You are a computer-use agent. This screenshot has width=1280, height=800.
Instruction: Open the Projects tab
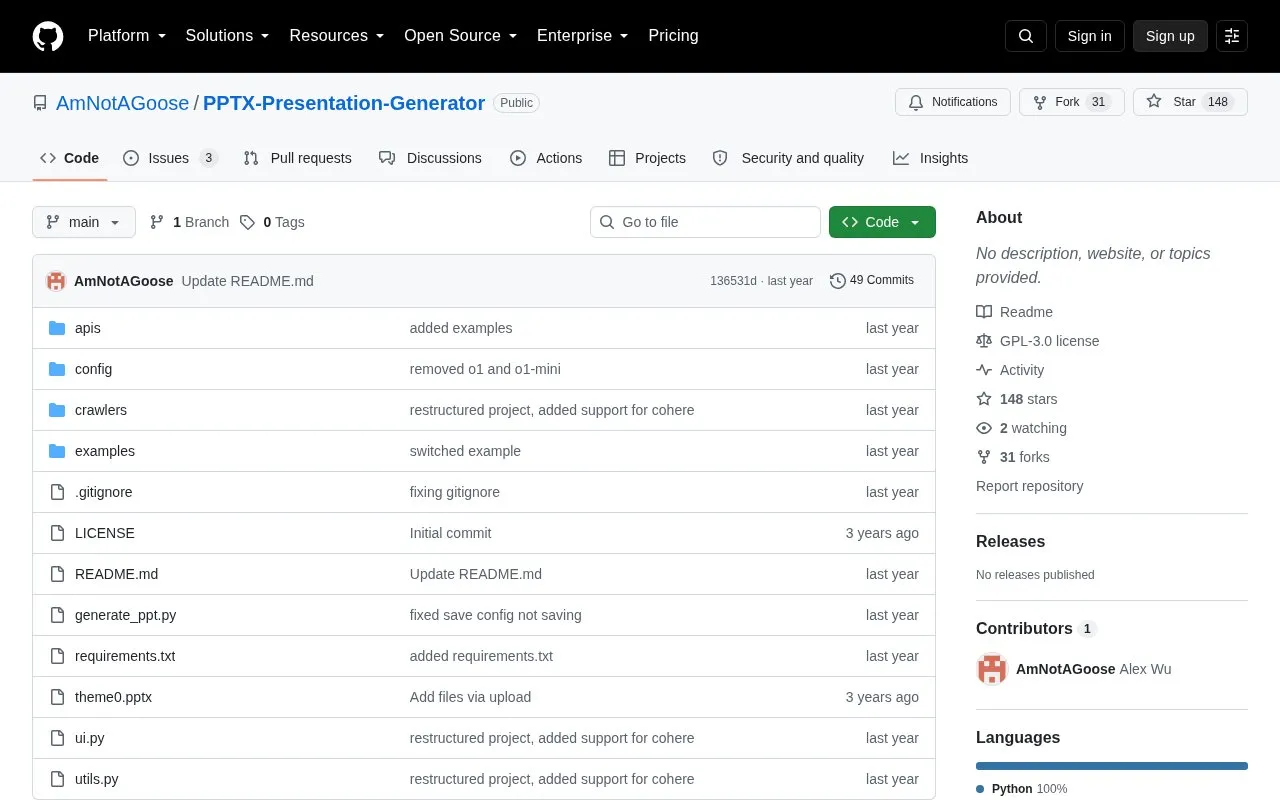(647, 158)
